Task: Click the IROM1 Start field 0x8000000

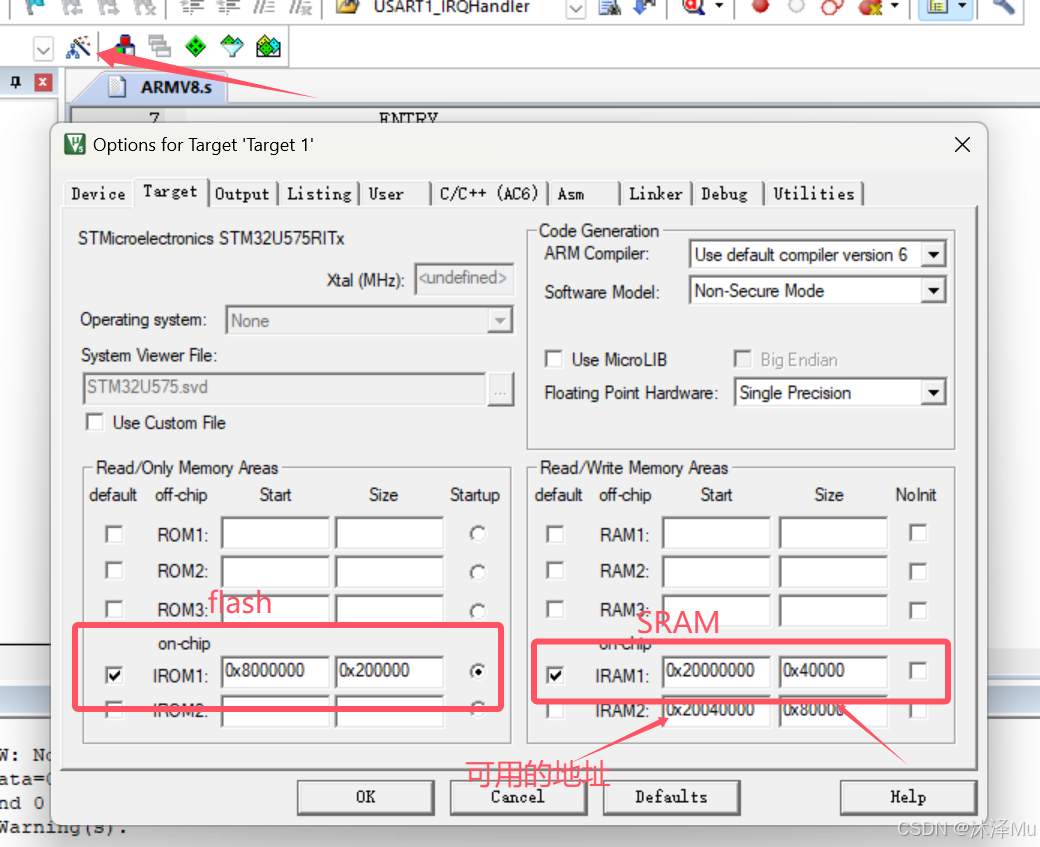Action: click(x=275, y=672)
